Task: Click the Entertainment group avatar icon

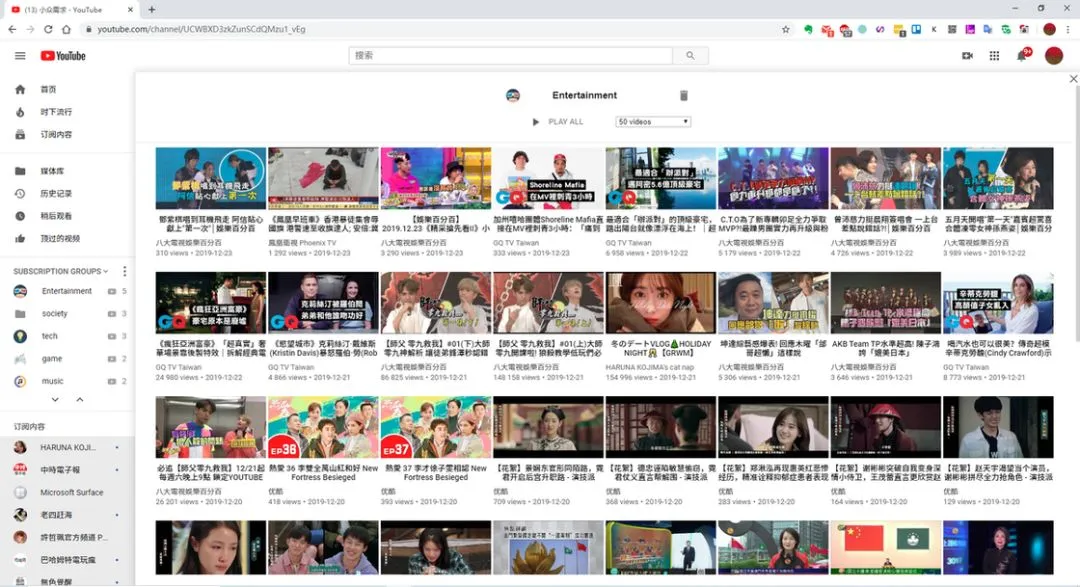Action: point(20,291)
